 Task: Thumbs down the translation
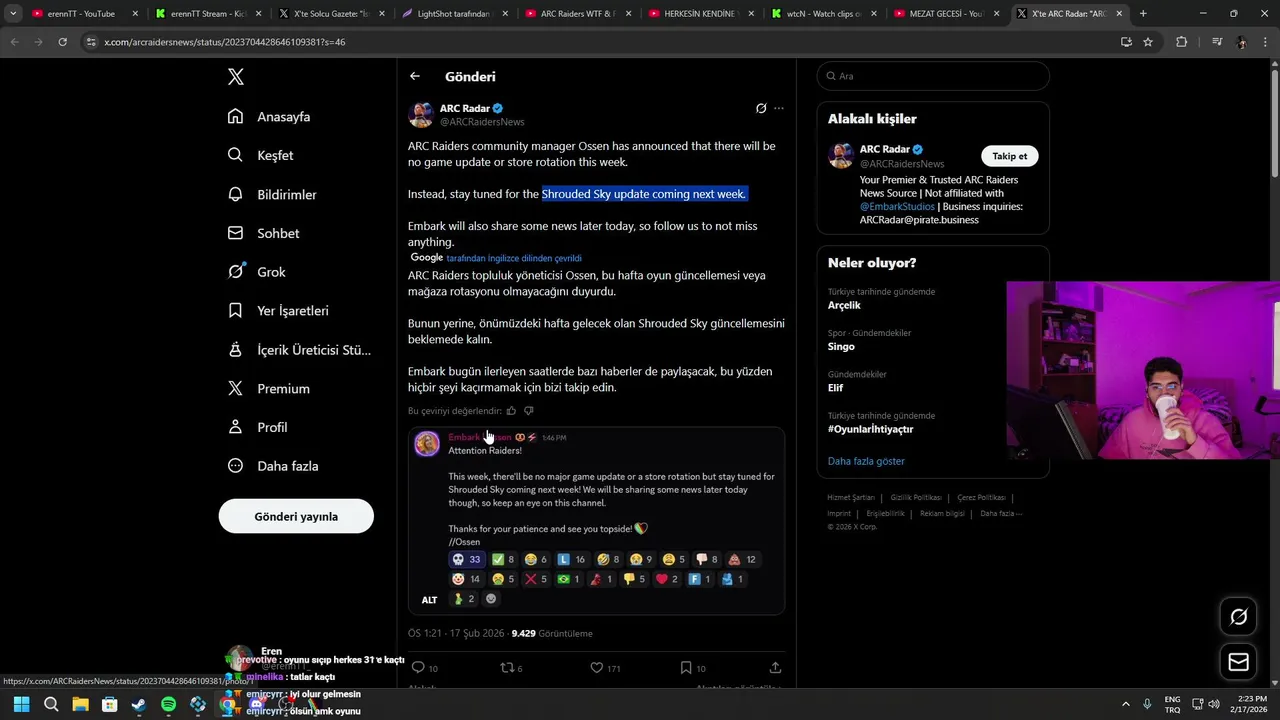(x=529, y=411)
